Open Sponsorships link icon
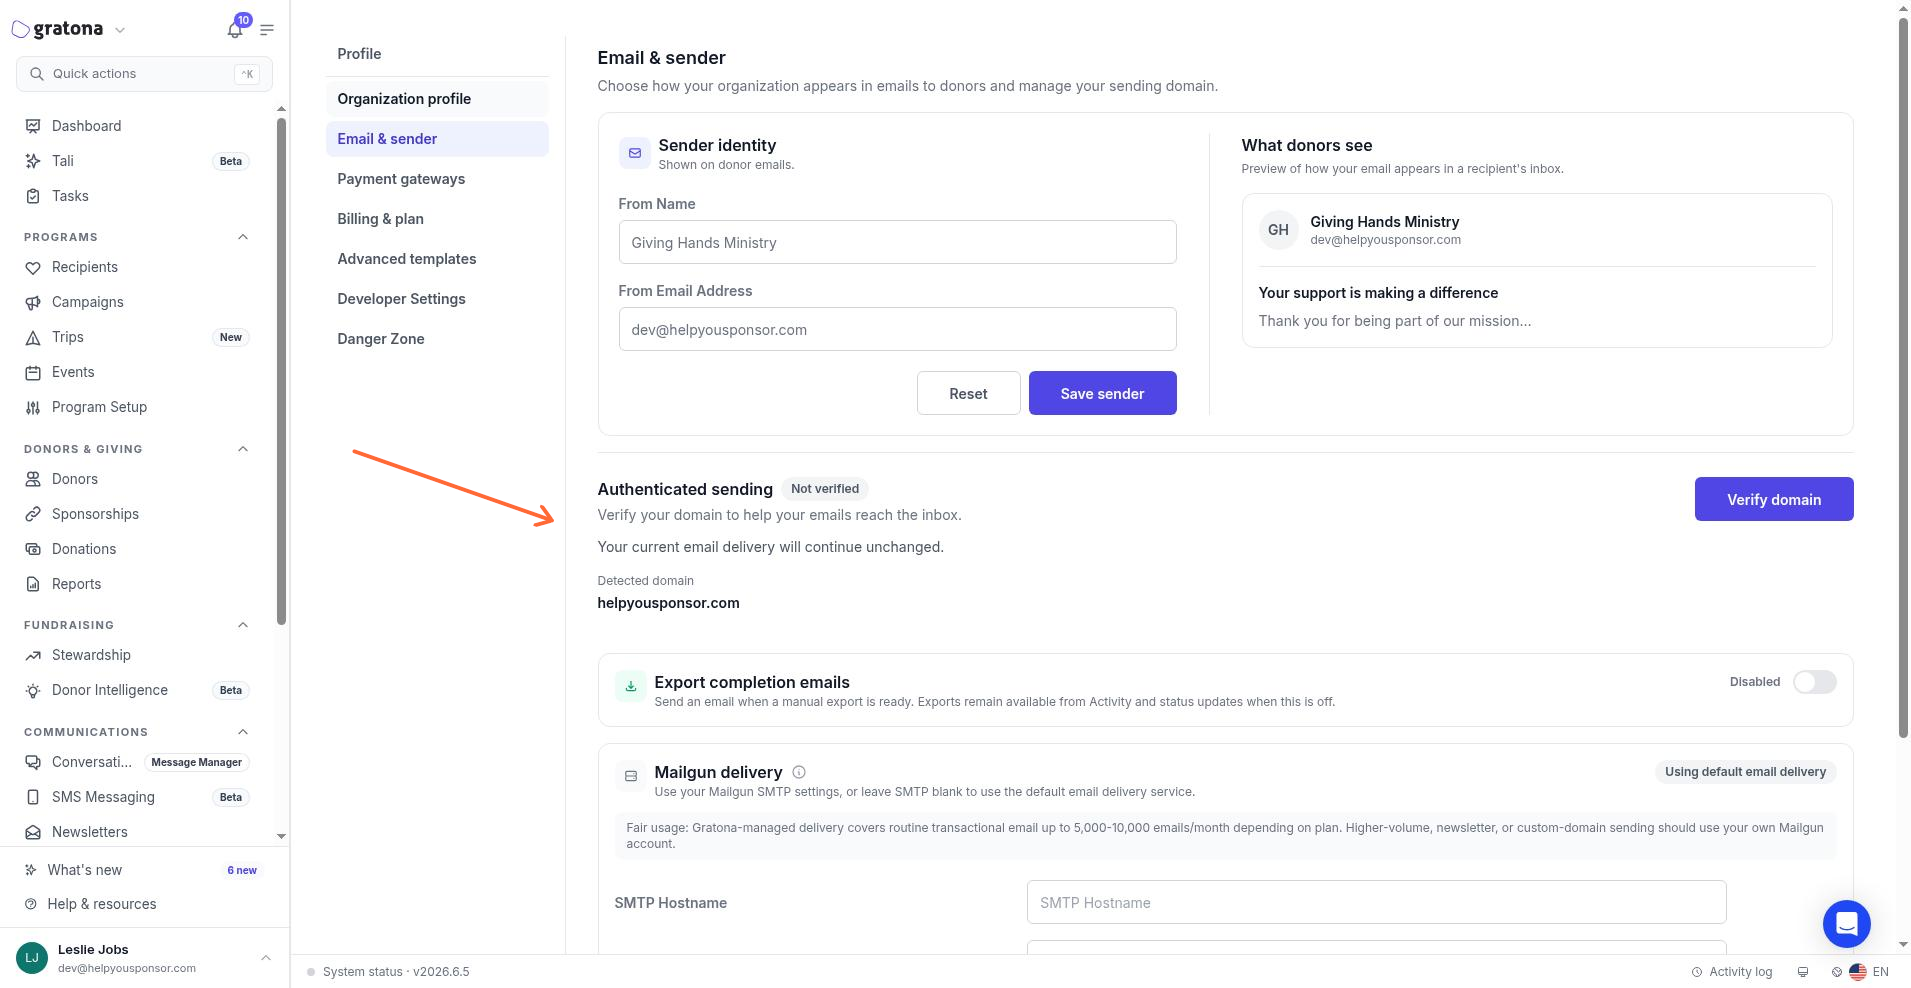 pyautogui.click(x=33, y=514)
